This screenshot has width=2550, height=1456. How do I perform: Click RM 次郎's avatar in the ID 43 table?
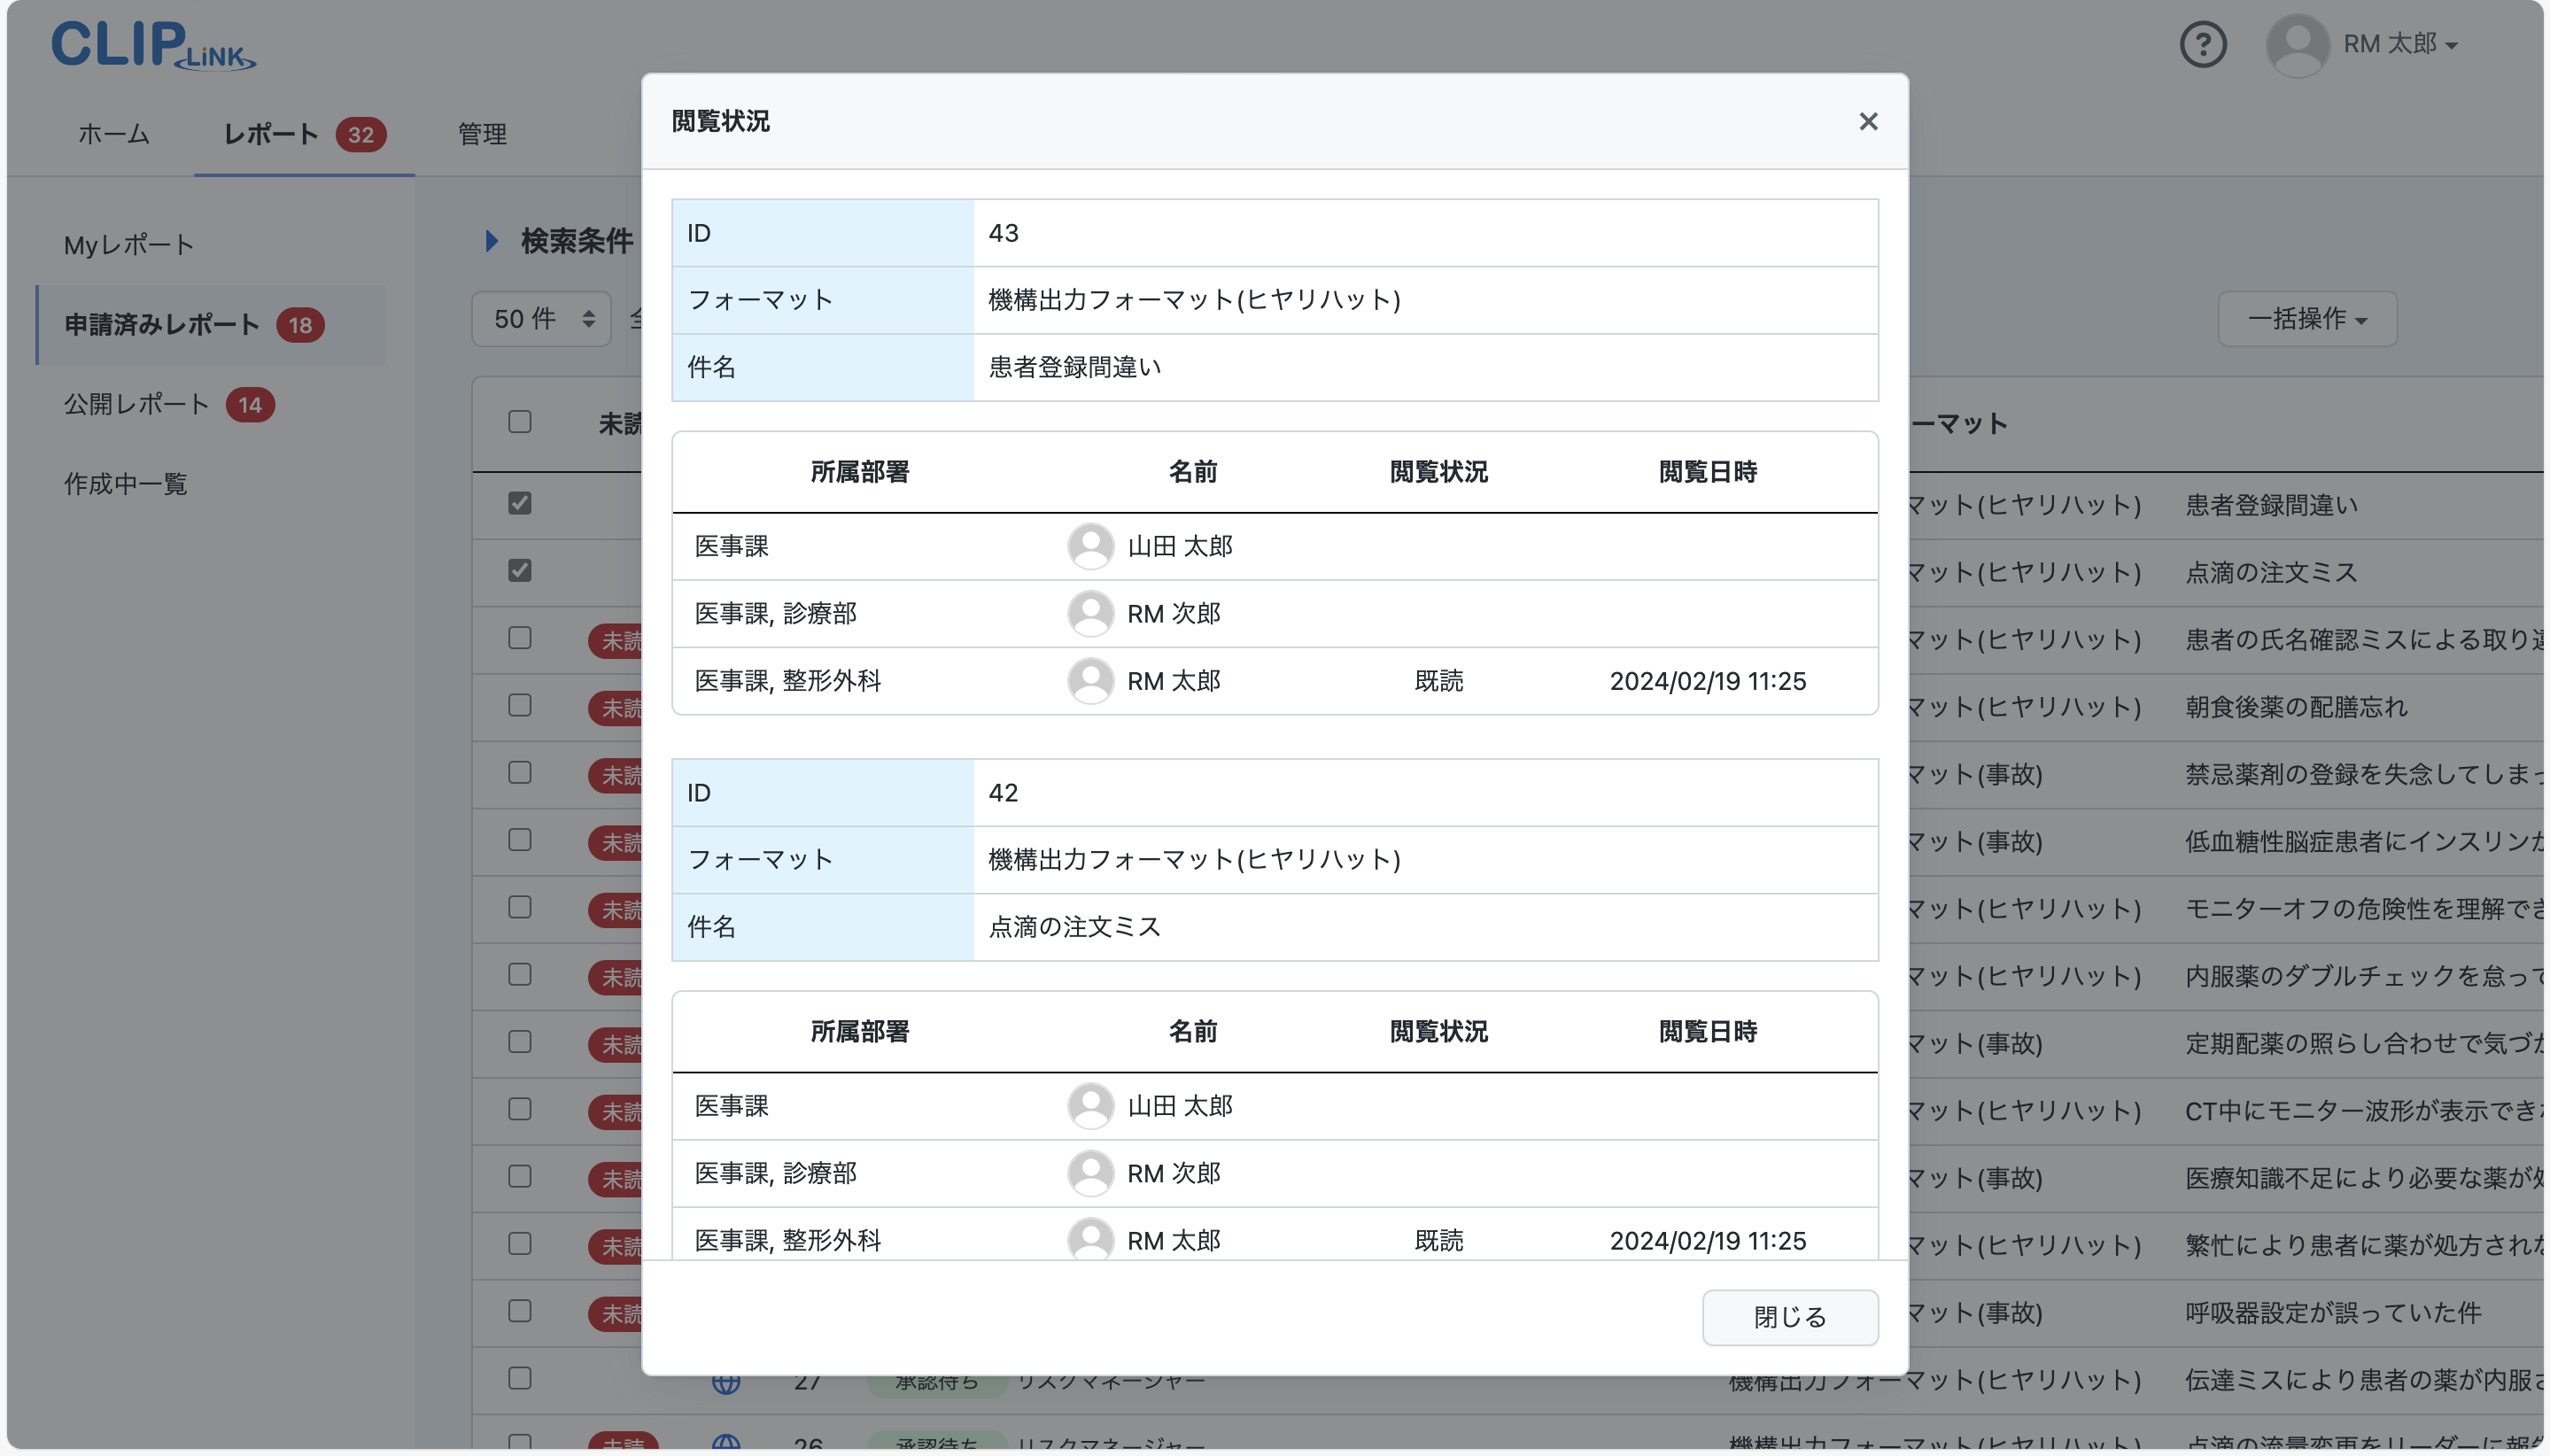(1092, 613)
